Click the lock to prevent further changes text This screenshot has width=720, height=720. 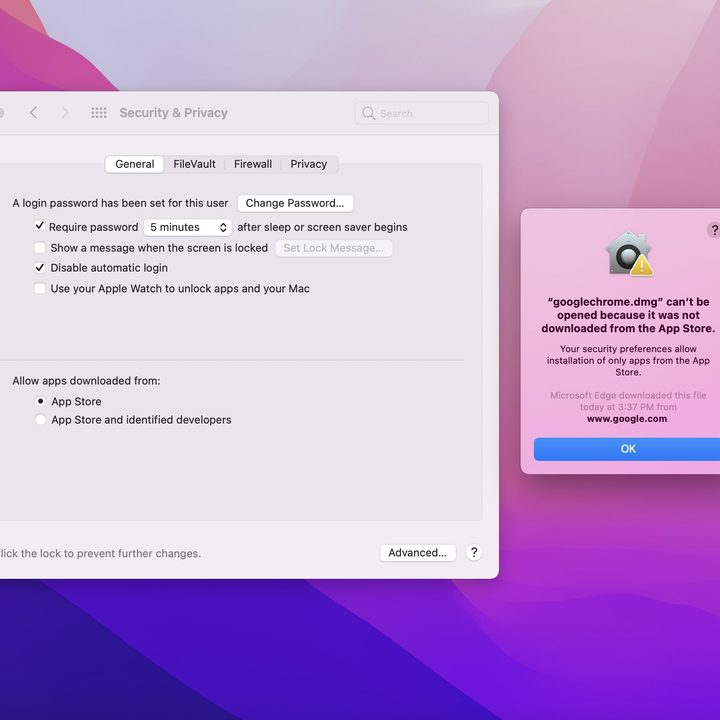coord(100,553)
